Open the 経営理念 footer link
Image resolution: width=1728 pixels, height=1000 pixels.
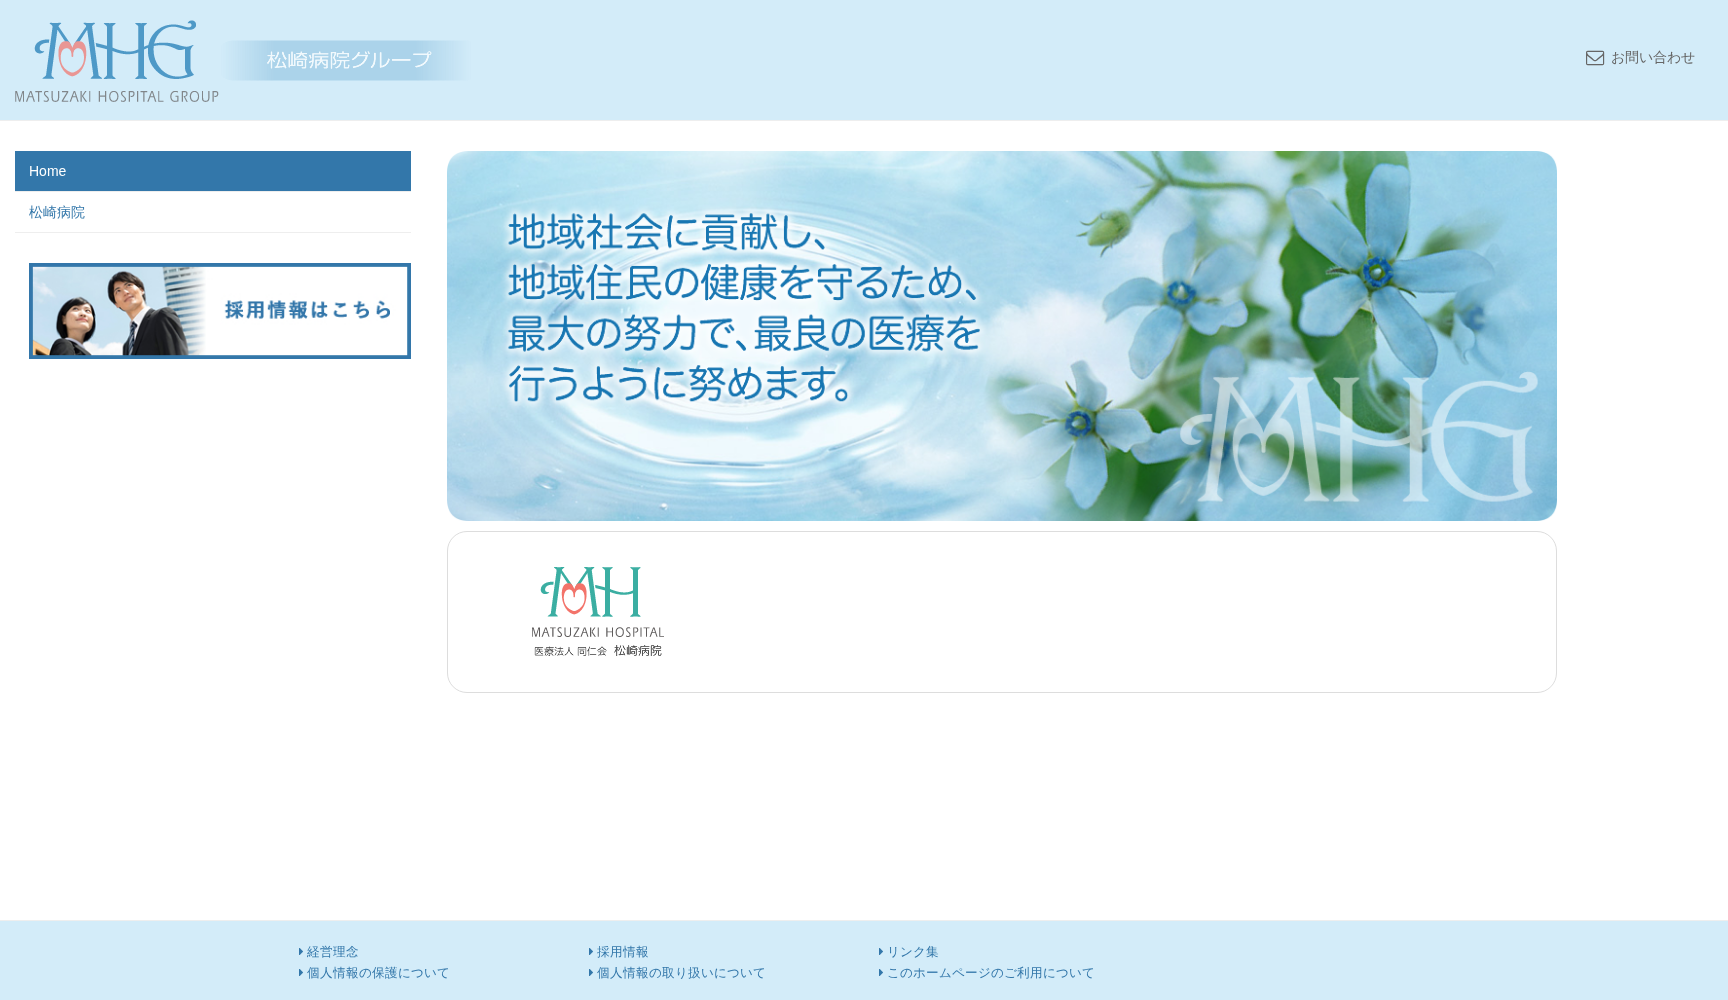pos(332,952)
